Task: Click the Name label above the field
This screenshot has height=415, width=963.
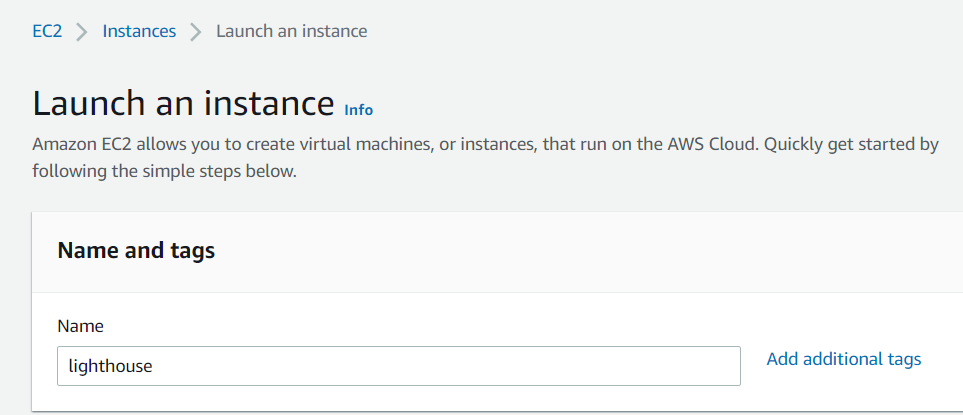Action: point(81,326)
